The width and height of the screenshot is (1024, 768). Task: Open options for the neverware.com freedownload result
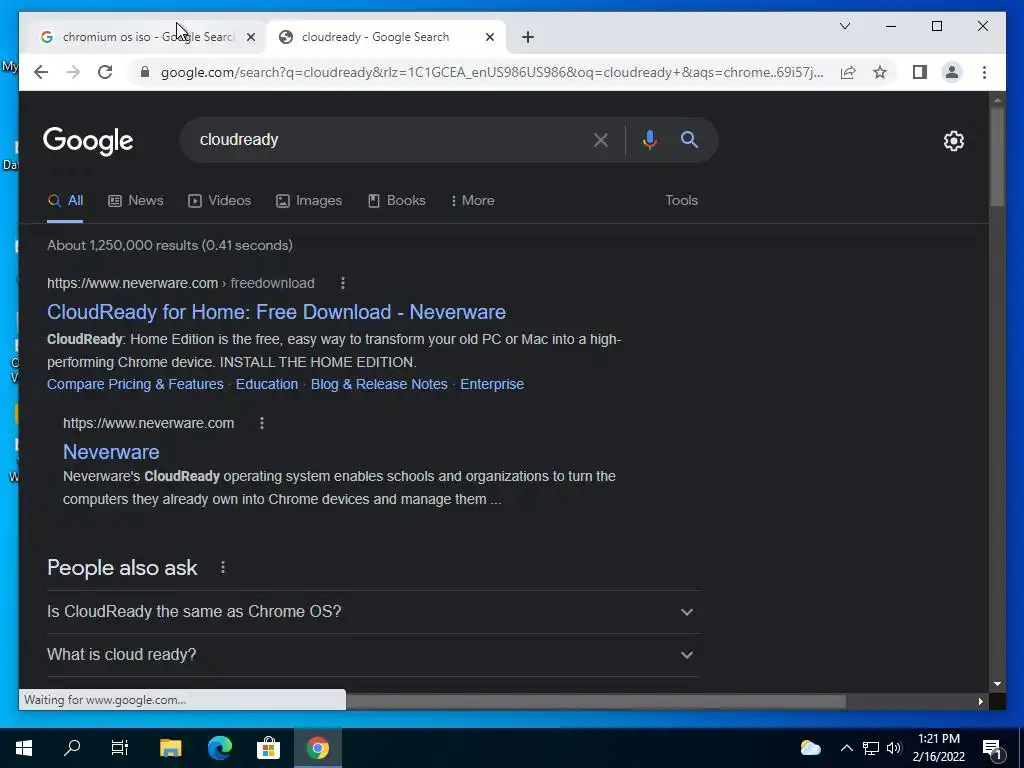(343, 283)
